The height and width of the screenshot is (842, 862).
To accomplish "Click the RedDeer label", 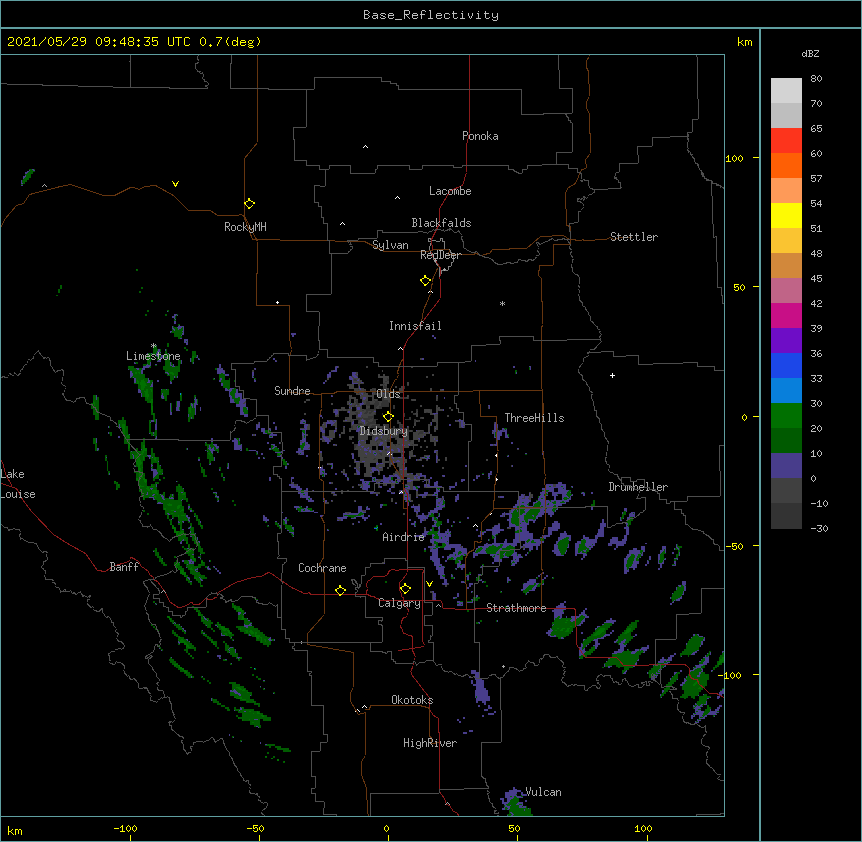I will coord(440,255).
